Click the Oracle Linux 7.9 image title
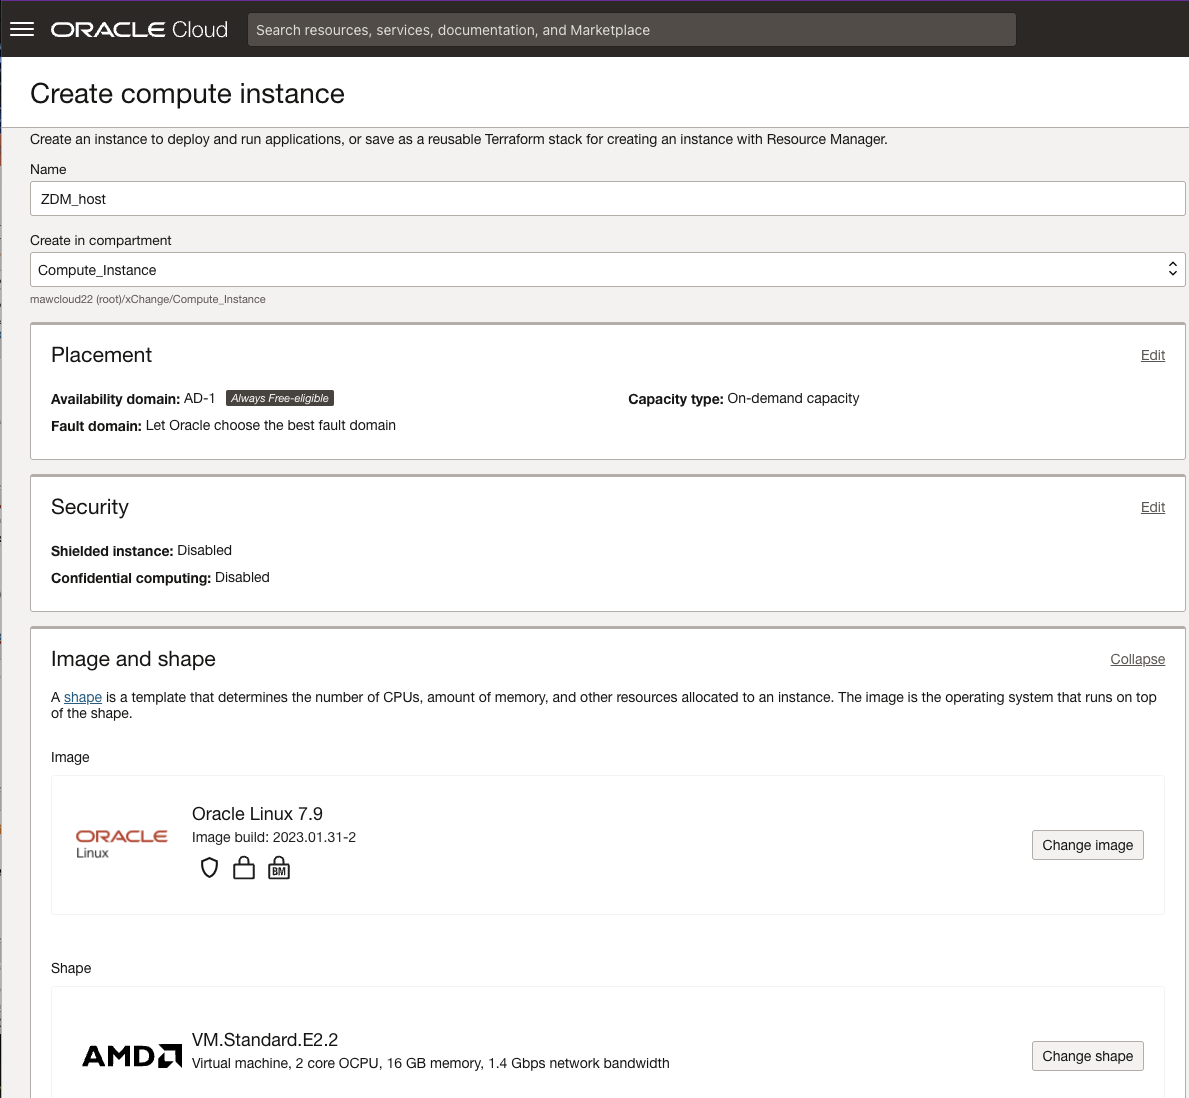 pyautogui.click(x=257, y=814)
